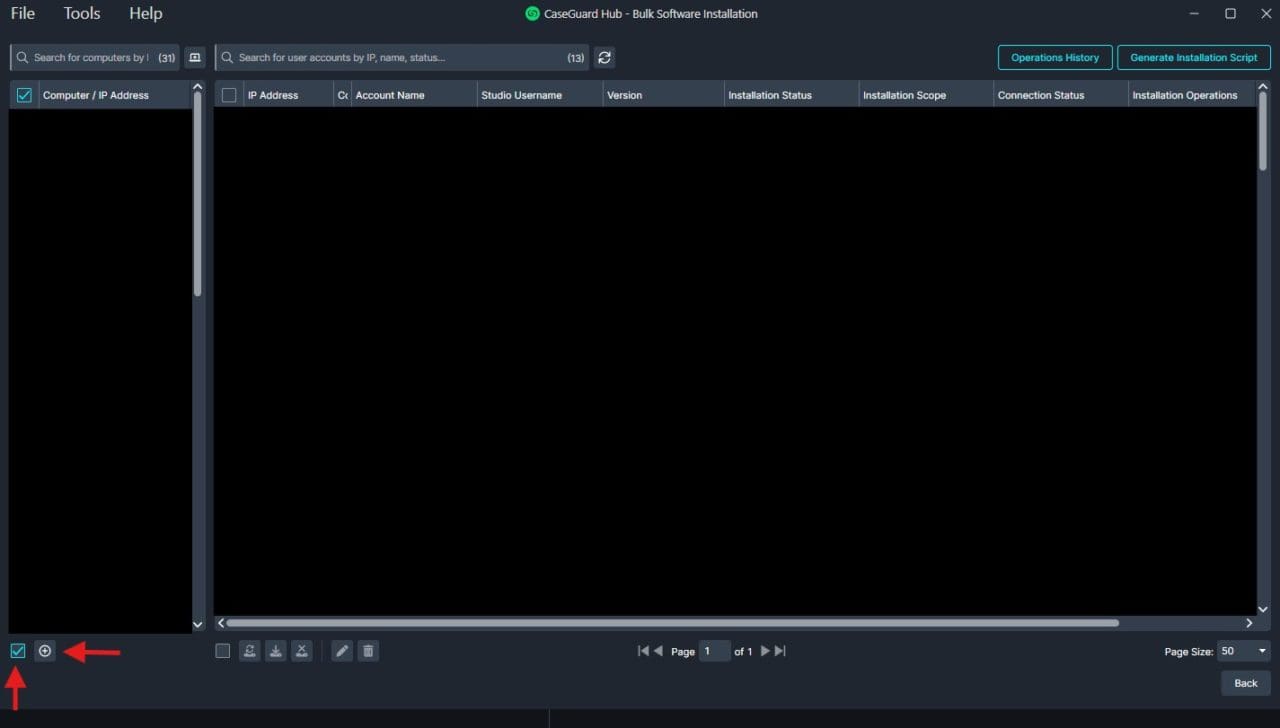This screenshot has height=728, width=1280.
Task: Click the update installation icon in bottom toolbar
Action: (x=250, y=651)
